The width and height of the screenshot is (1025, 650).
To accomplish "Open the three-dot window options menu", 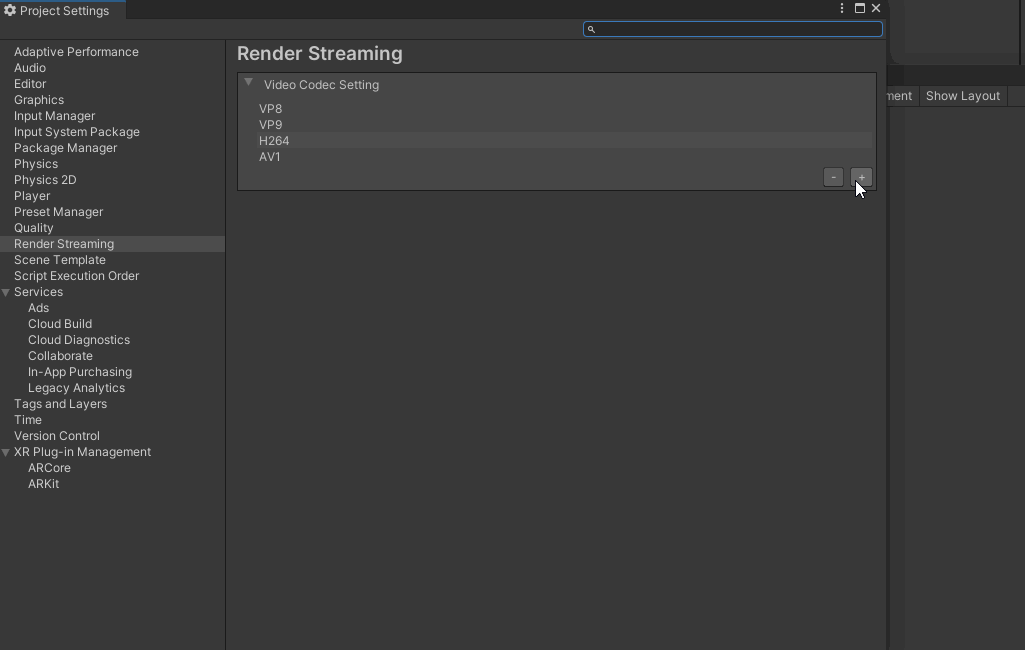I will tap(842, 8).
